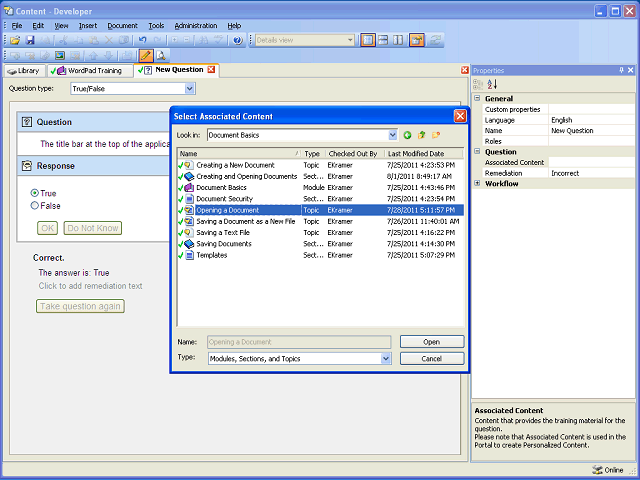
Task: Click the pencil edit icon in second toolbar
Action: (x=146, y=55)
